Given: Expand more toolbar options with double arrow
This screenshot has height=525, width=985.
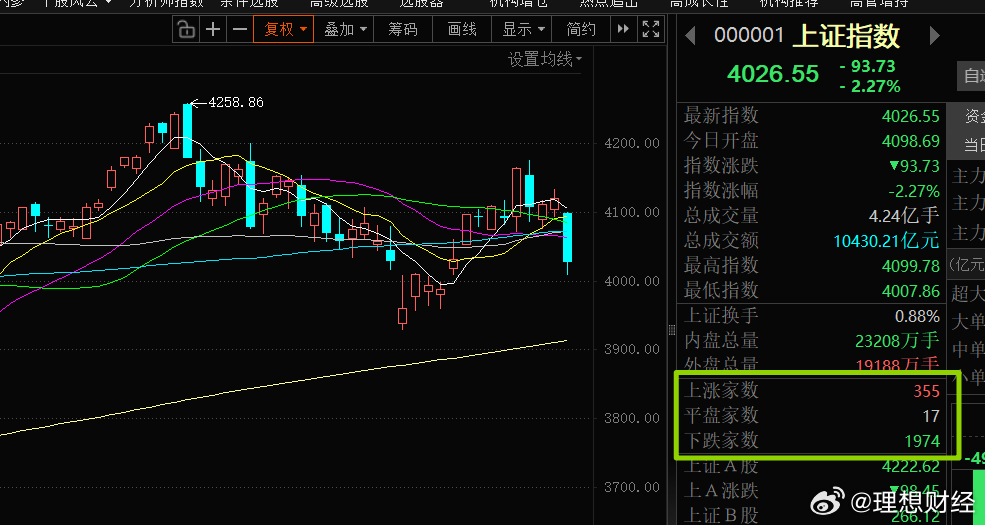Looking at the screenshot, I should pyautogui.click(x=623, y=29).
